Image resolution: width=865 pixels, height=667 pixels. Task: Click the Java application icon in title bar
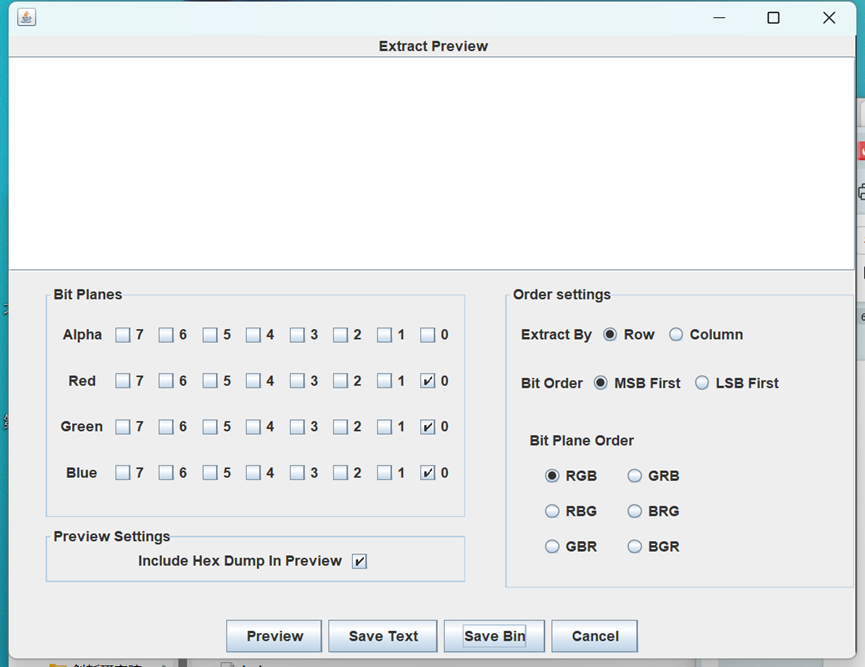26,18
